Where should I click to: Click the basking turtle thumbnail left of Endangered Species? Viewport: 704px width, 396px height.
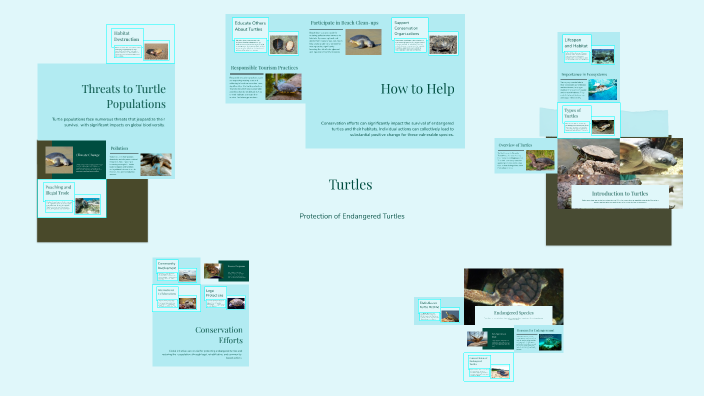450,316
